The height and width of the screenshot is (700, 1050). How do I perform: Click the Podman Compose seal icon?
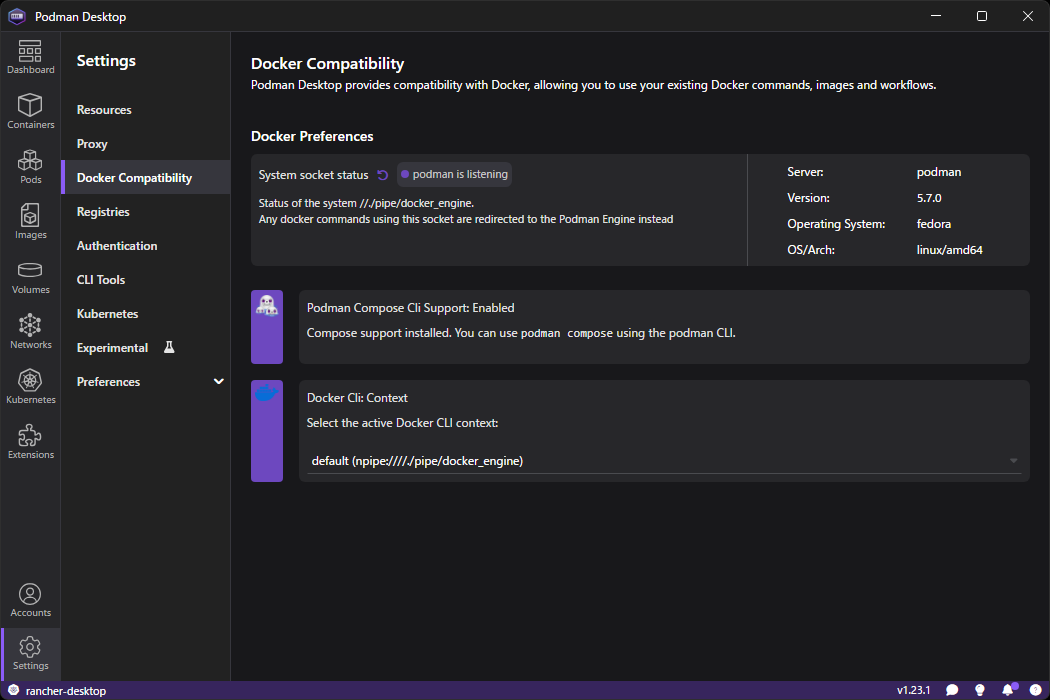(x=267, y=305)
